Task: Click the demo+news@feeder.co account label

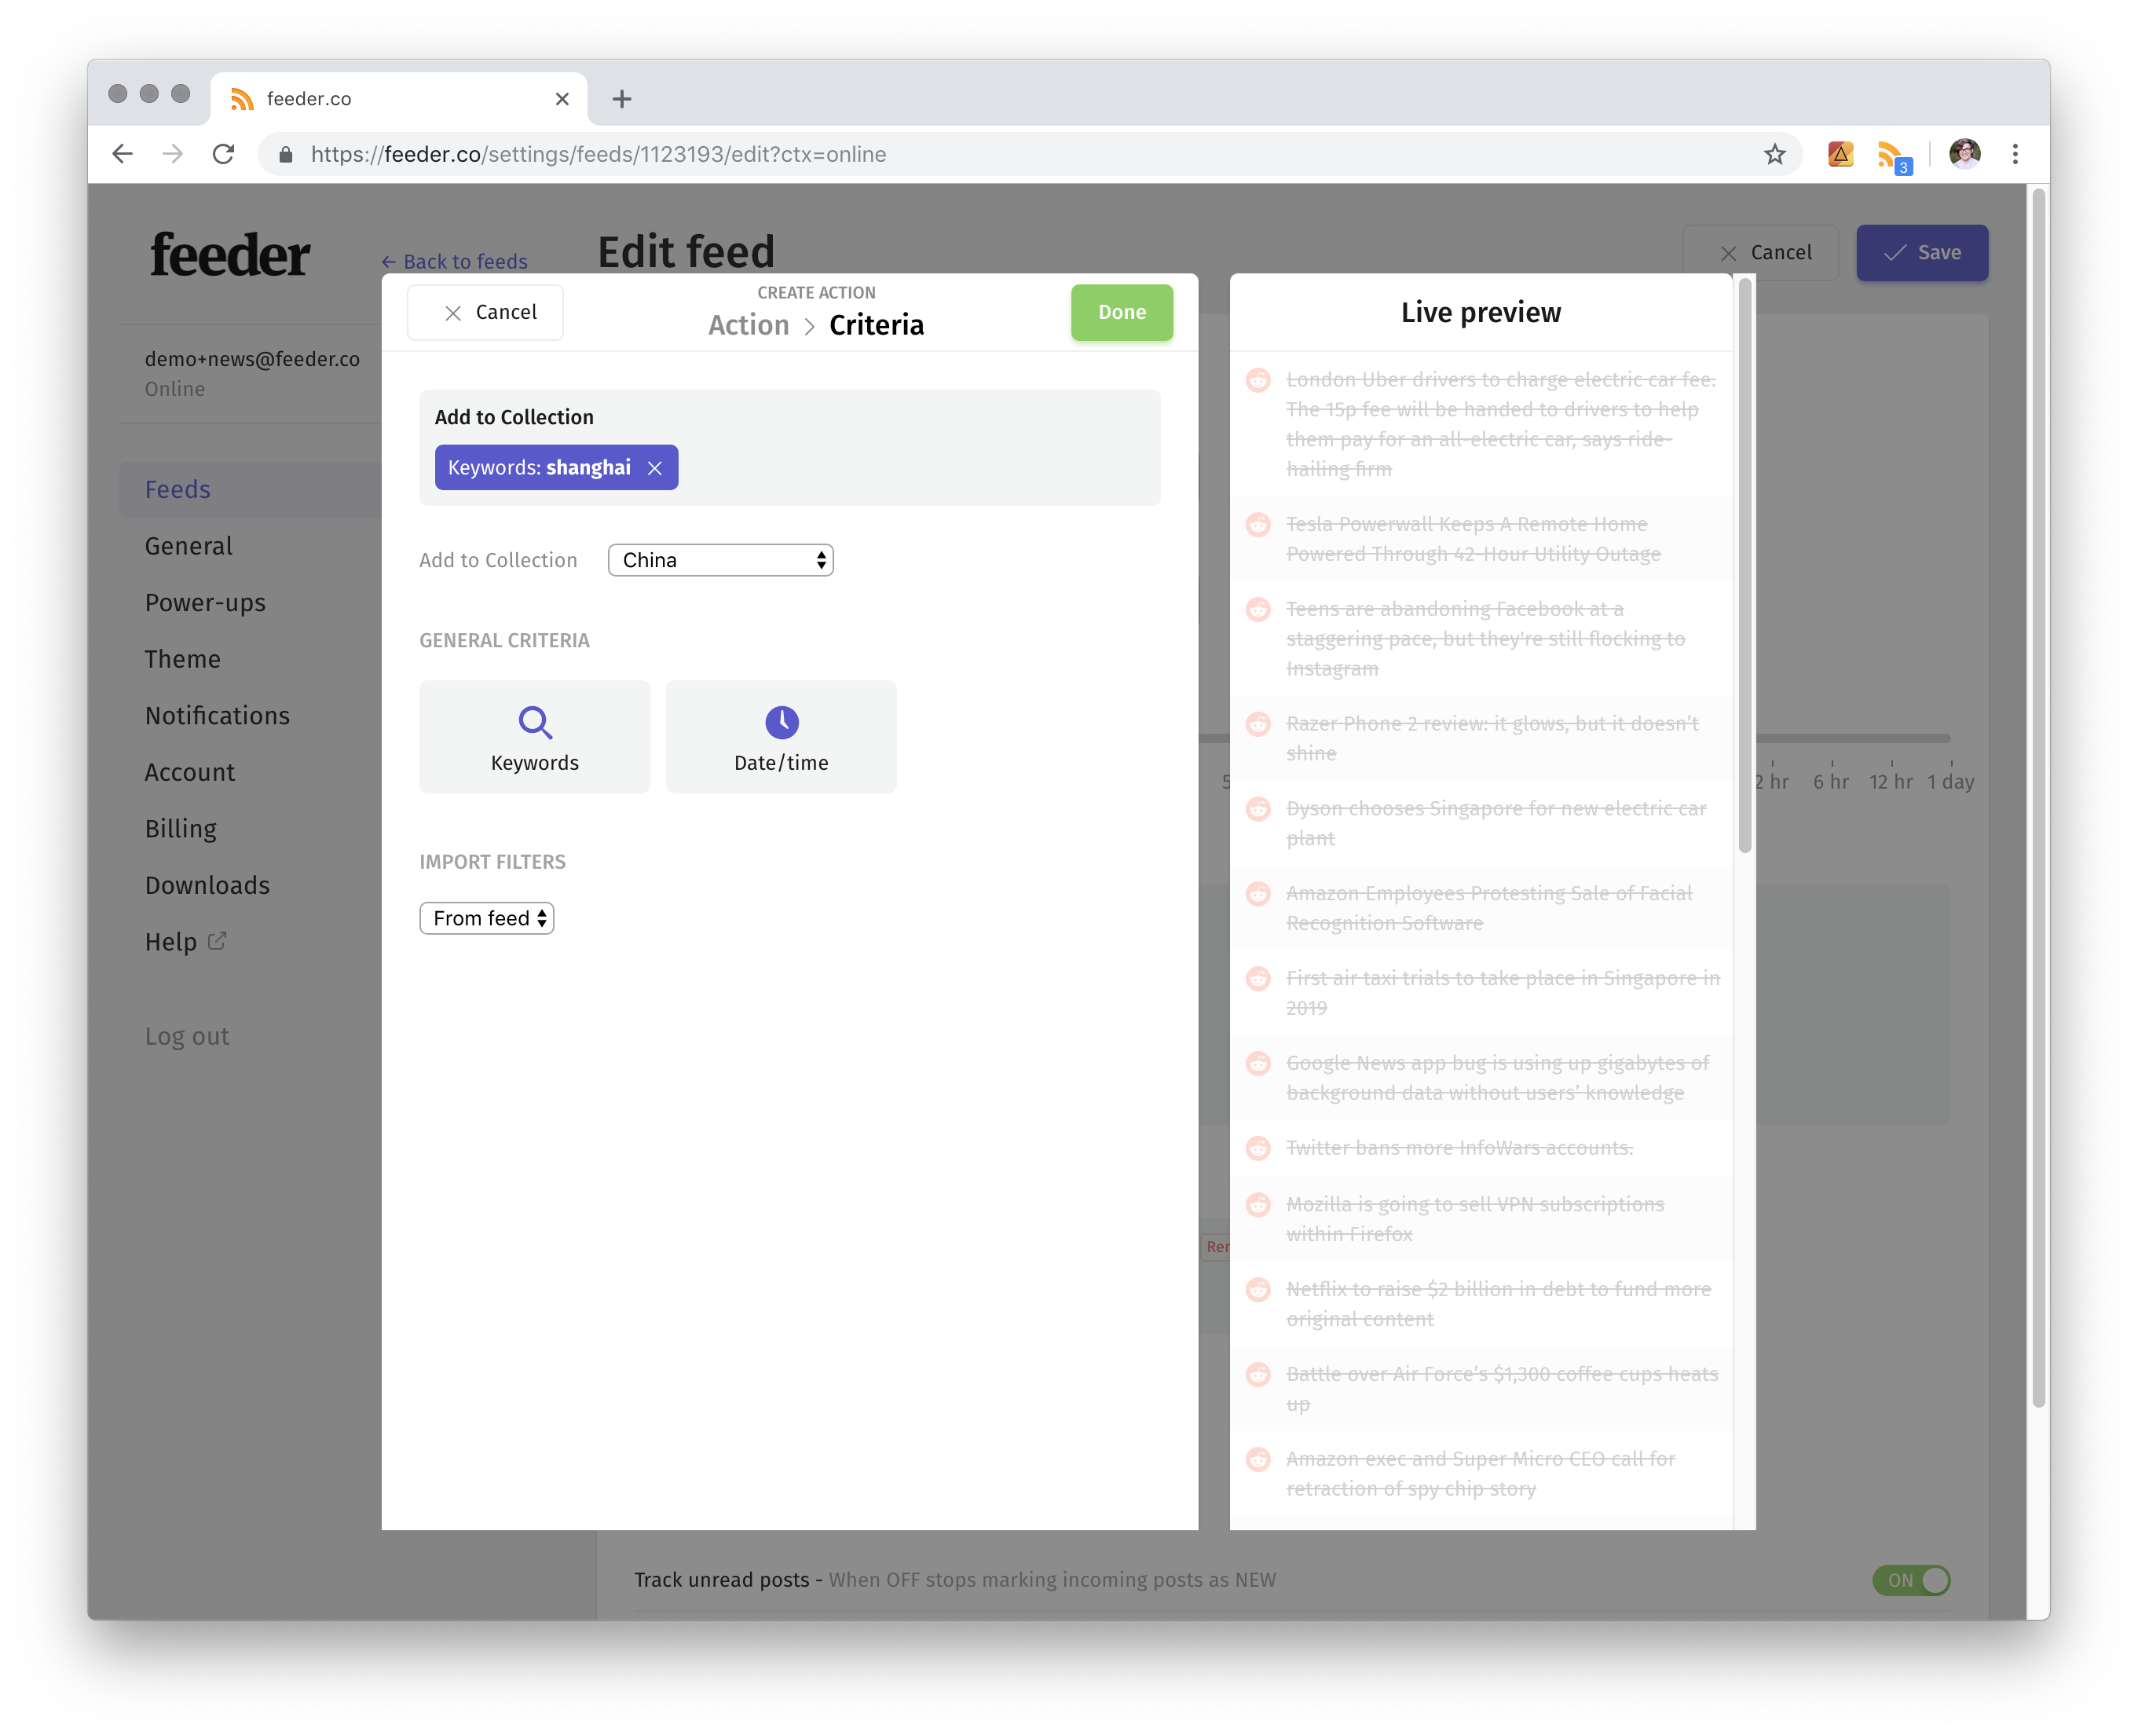Action: coord(252,359)
